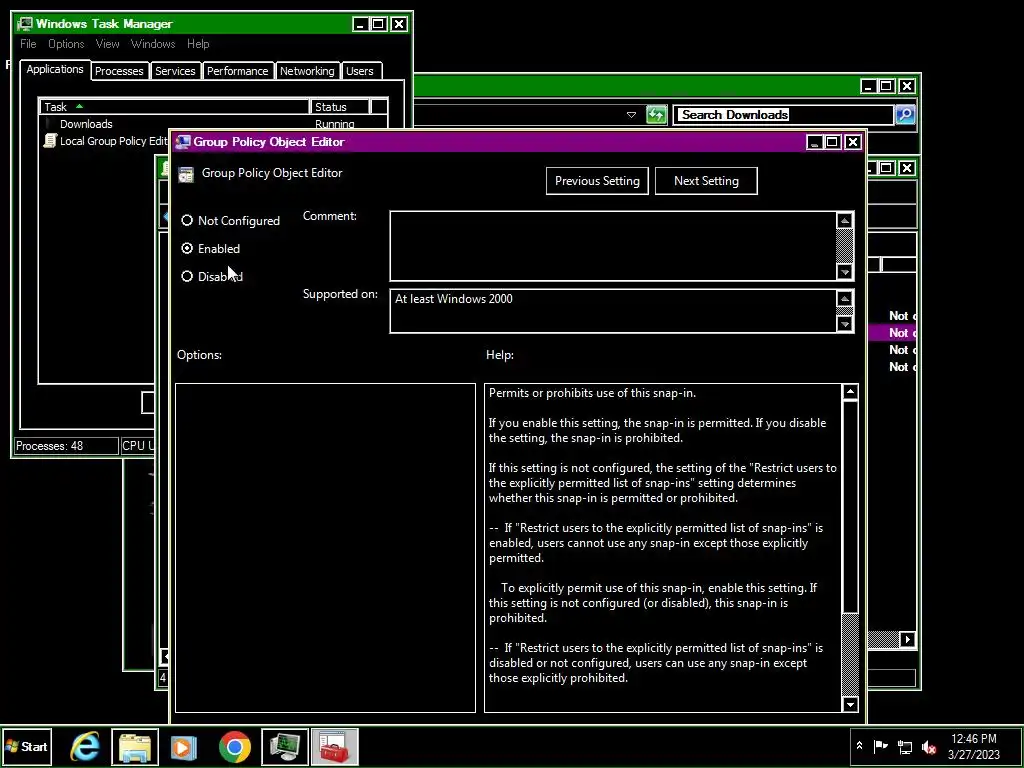Viewport: 1024px width, 768px height.
Task: Switch to the Processes tab
Action: (x=119, y=71)
